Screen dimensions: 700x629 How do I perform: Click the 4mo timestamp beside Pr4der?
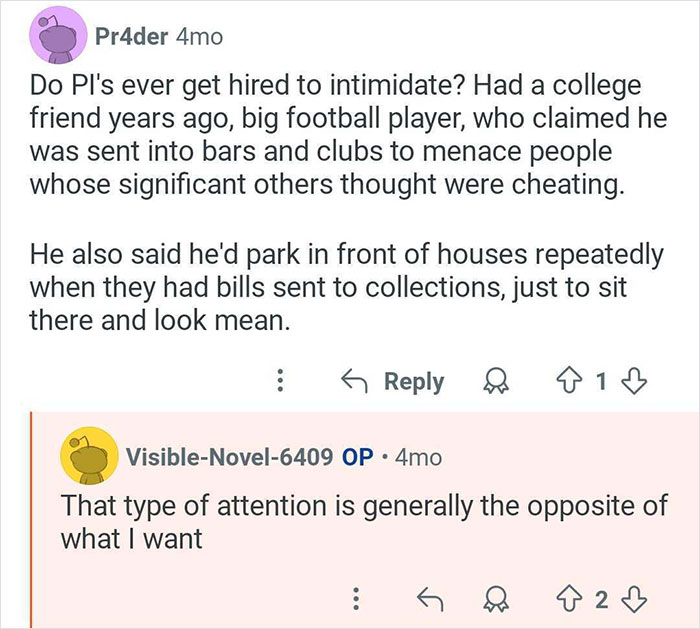[x=198, y=36]
